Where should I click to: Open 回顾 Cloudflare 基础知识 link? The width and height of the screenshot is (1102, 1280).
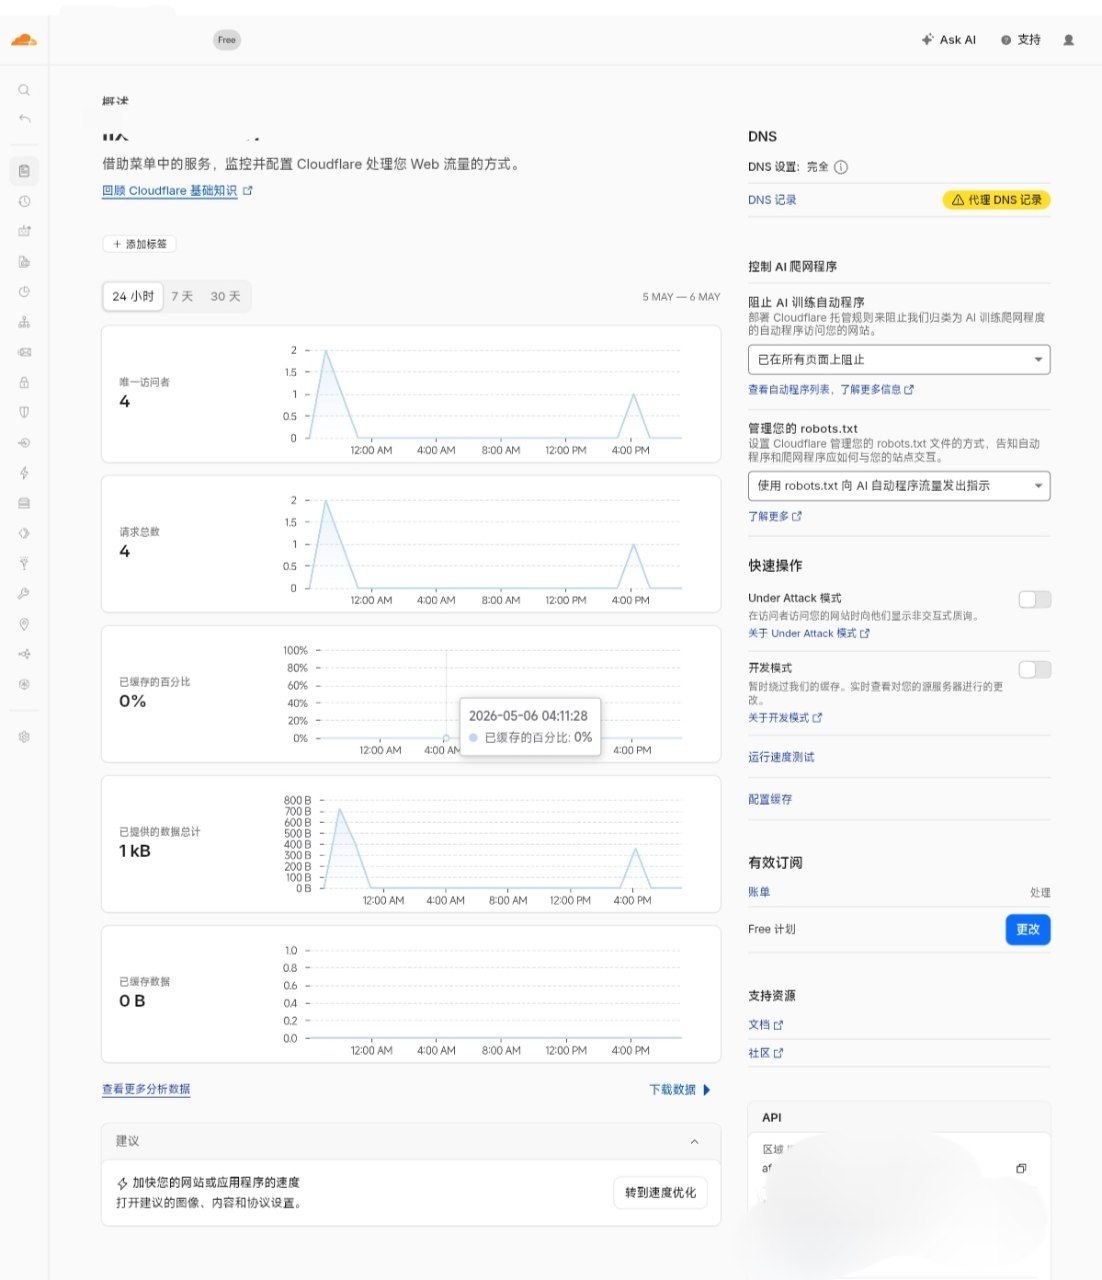tap(177, 191)
